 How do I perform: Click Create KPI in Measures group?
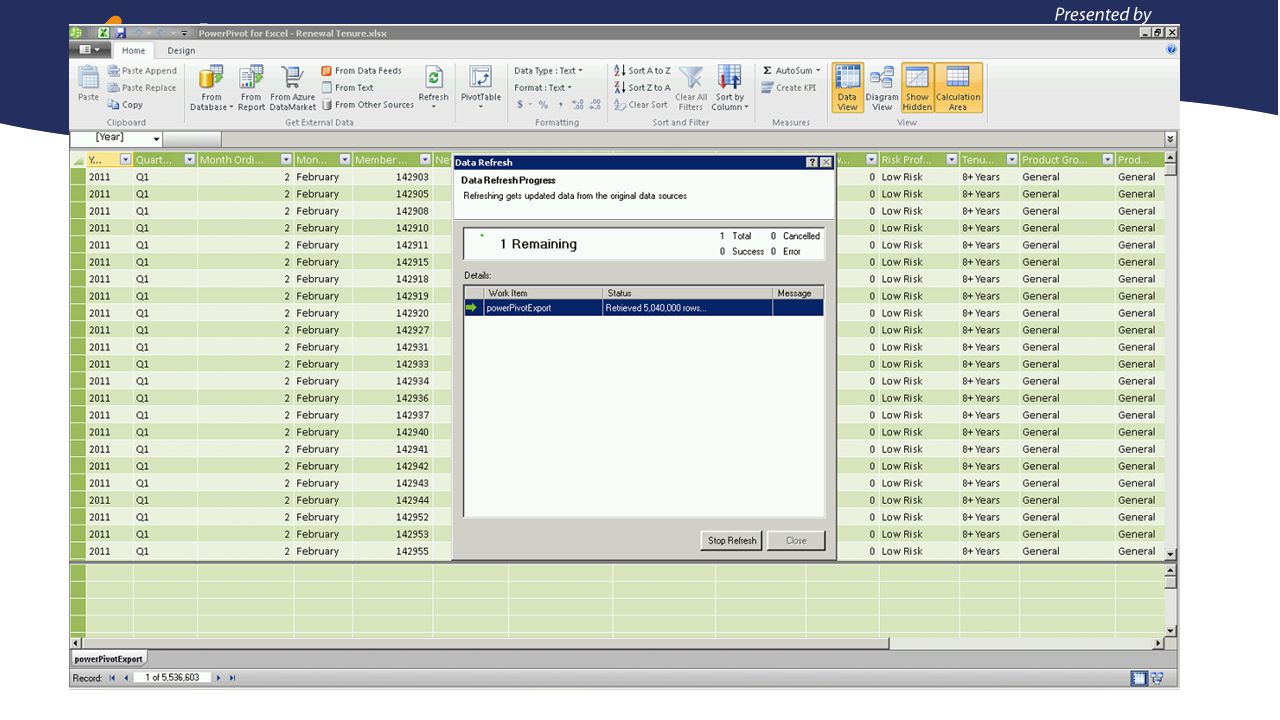pos(789,88)
